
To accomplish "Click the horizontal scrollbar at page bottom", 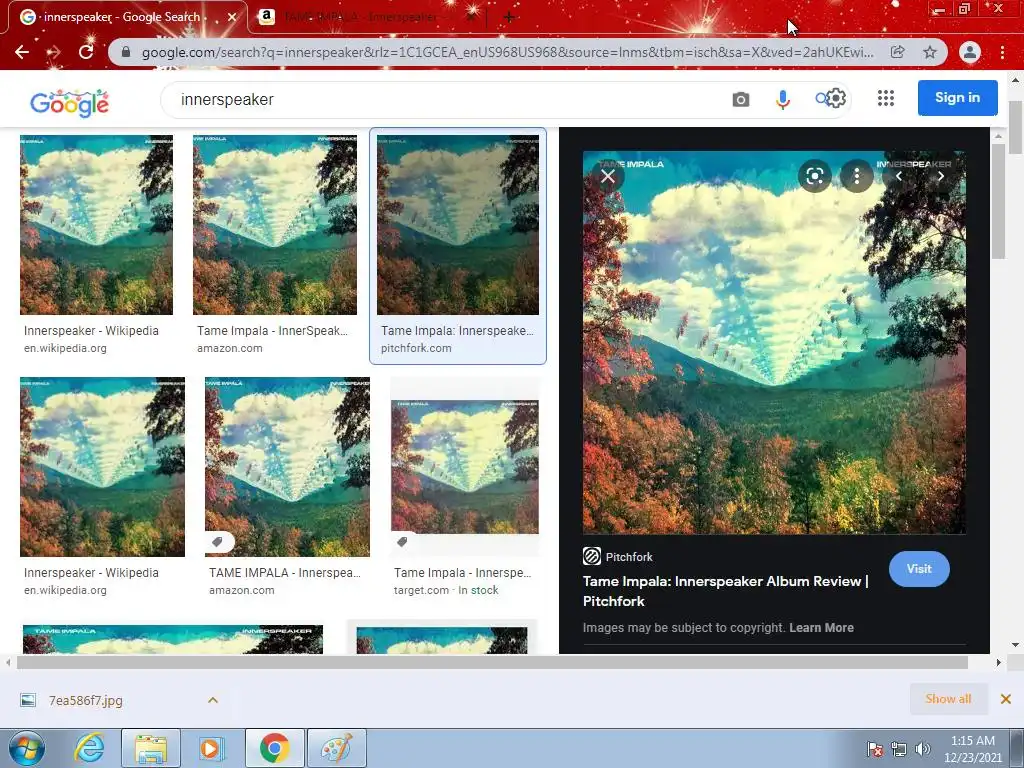I will coord(492,662).
